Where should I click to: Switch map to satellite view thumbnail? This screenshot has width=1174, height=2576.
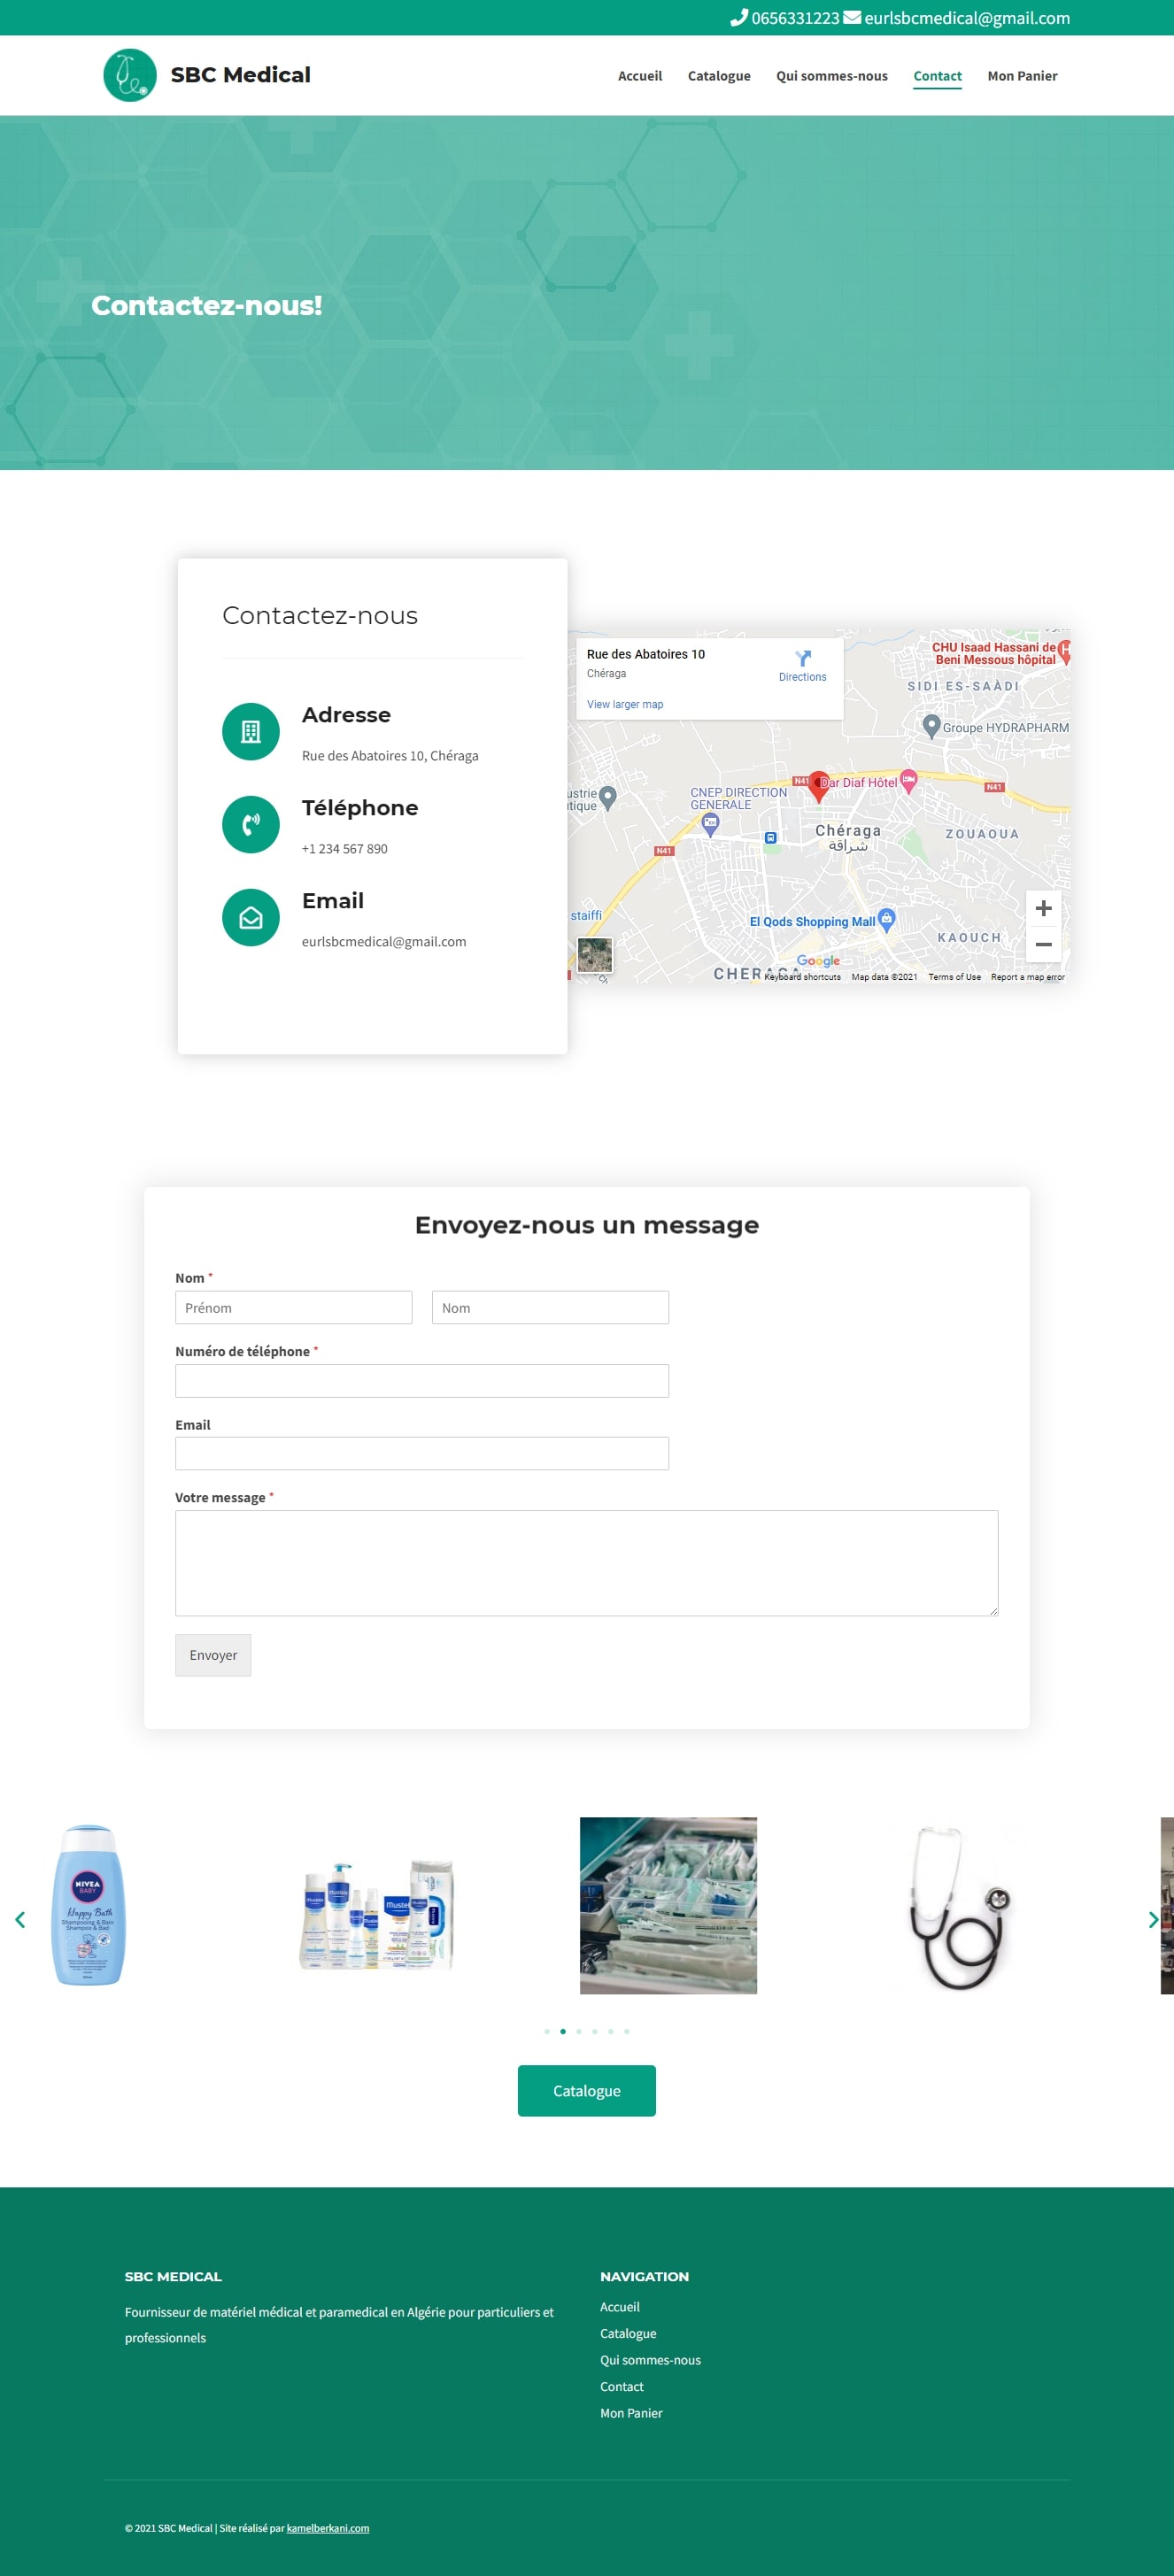(x=595, y=955)
